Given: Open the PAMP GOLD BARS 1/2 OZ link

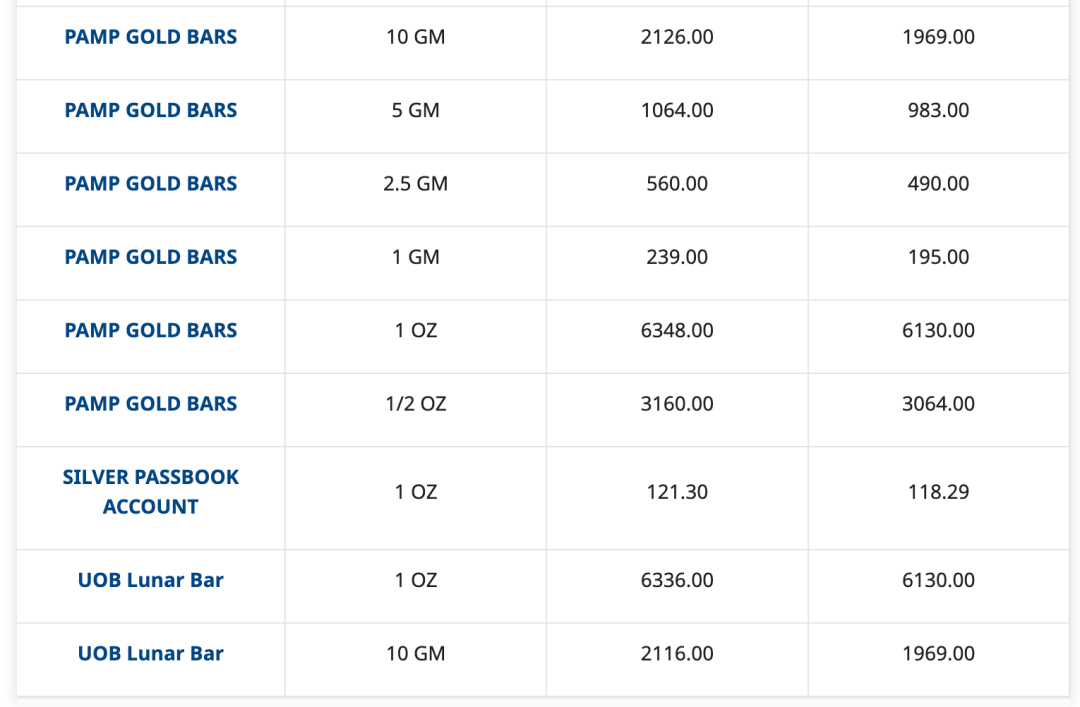Looking at the screenshot, I should tap(151, 404).
